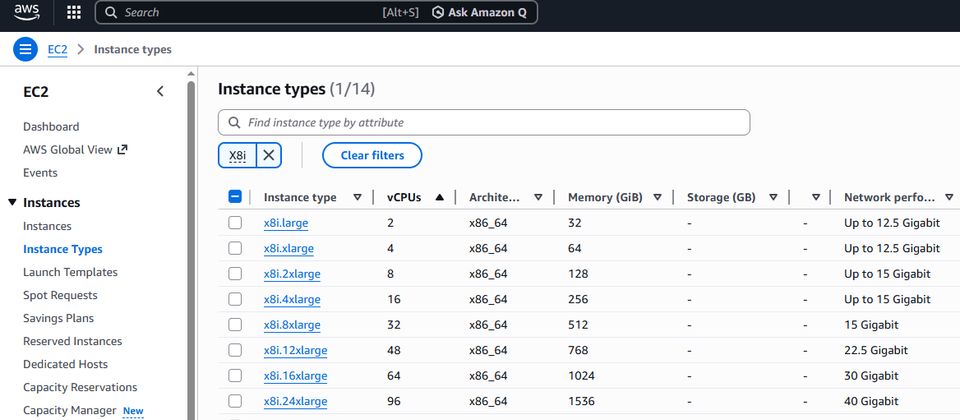Open Savings Plans in sidebar

point(58,318)
